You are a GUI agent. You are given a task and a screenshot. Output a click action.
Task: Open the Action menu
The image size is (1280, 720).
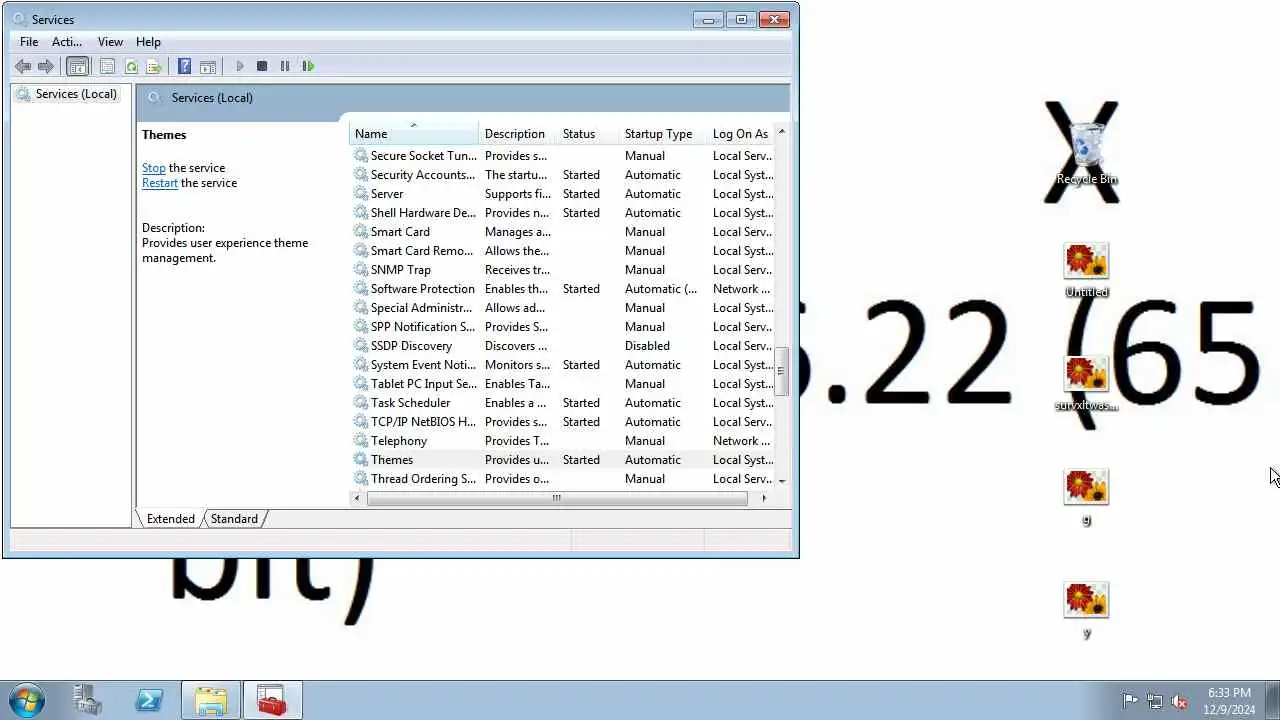click(x=67, y=42)
